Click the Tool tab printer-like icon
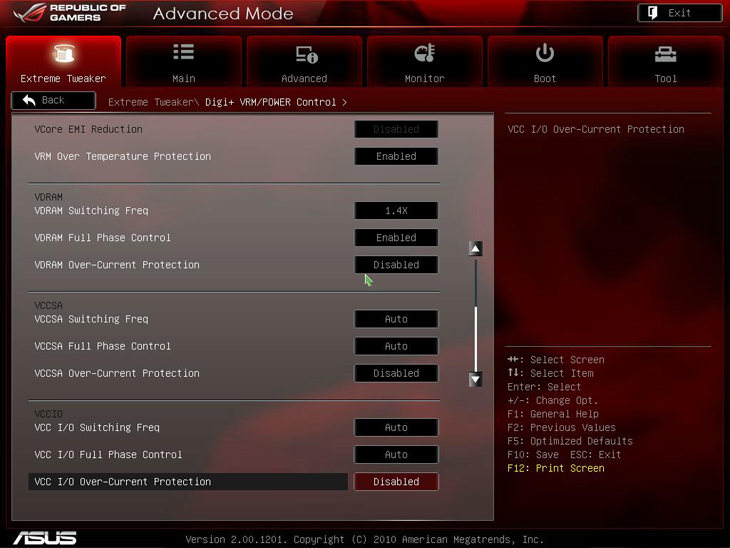This screenshot has width=730, height=548. 665,54
